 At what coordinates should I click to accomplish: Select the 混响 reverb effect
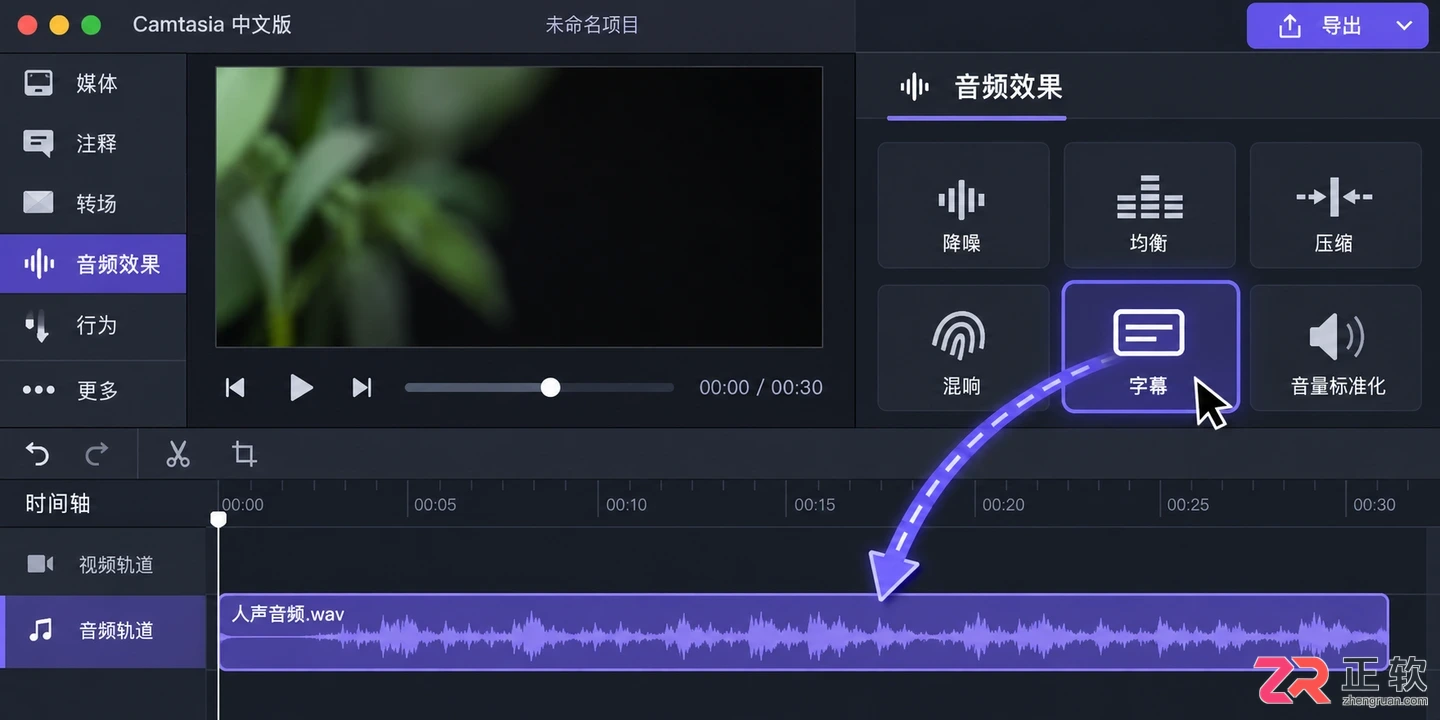point(963,347)
